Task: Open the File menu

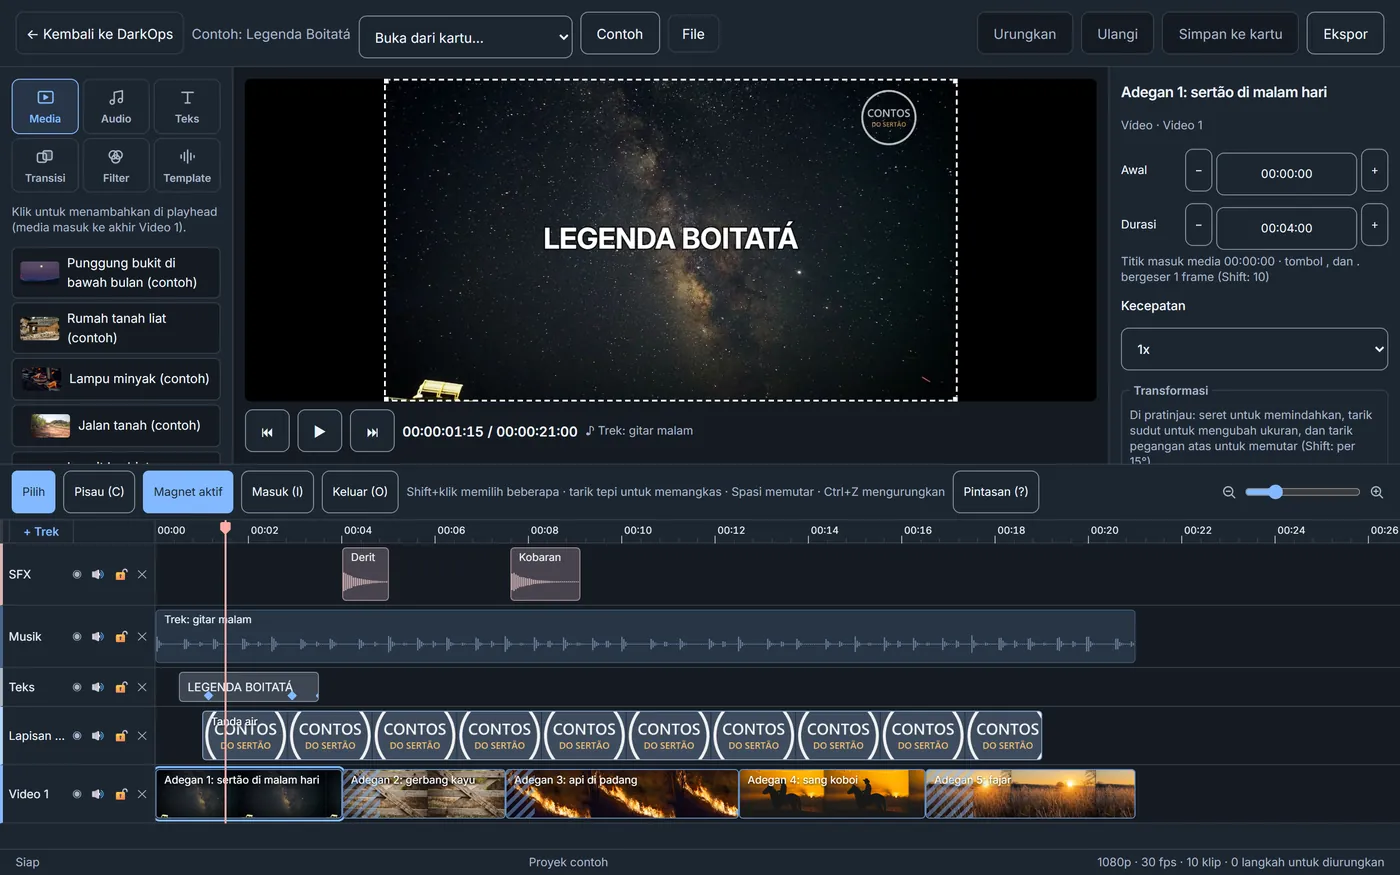Action: (693, 34)
